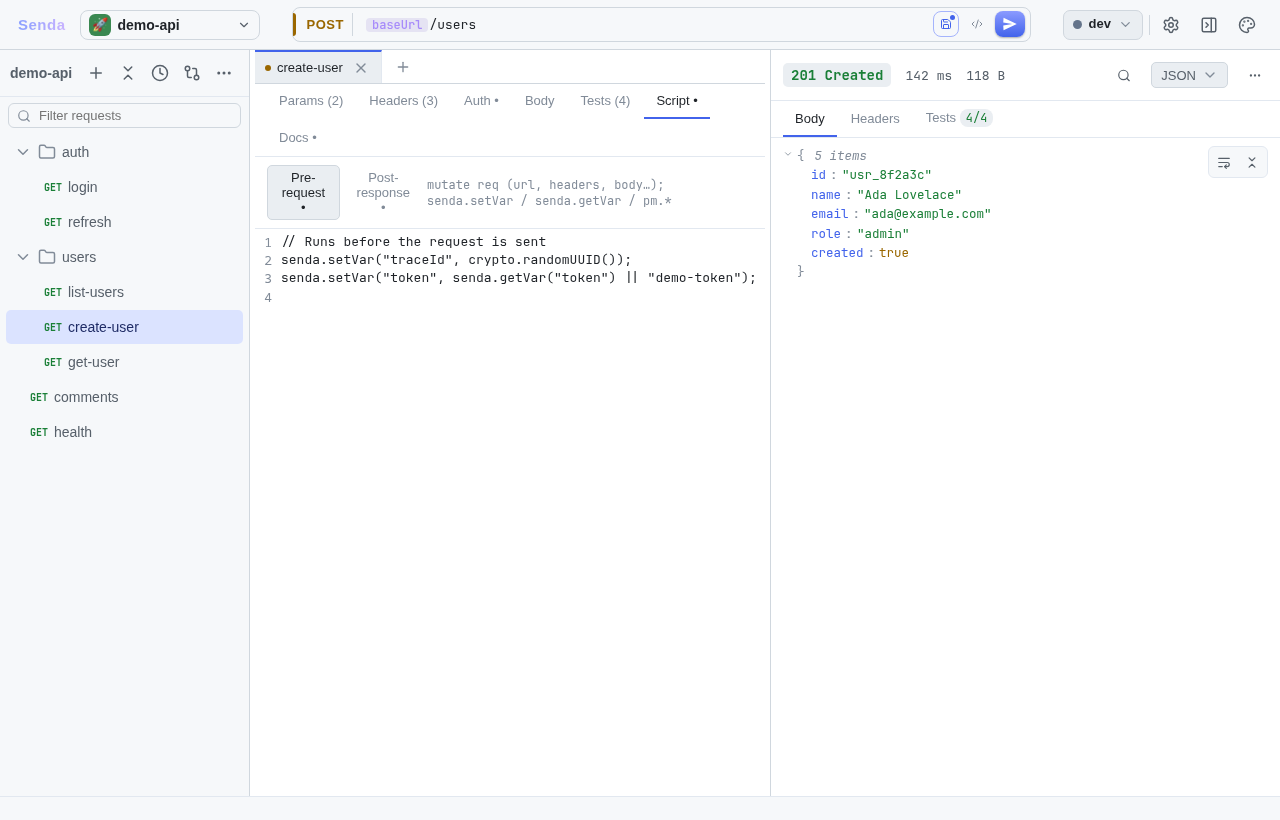Image resolution: width=1280 pixels, height=820 pixels.
Task: Select the Script tab
Action: (677, 100)
